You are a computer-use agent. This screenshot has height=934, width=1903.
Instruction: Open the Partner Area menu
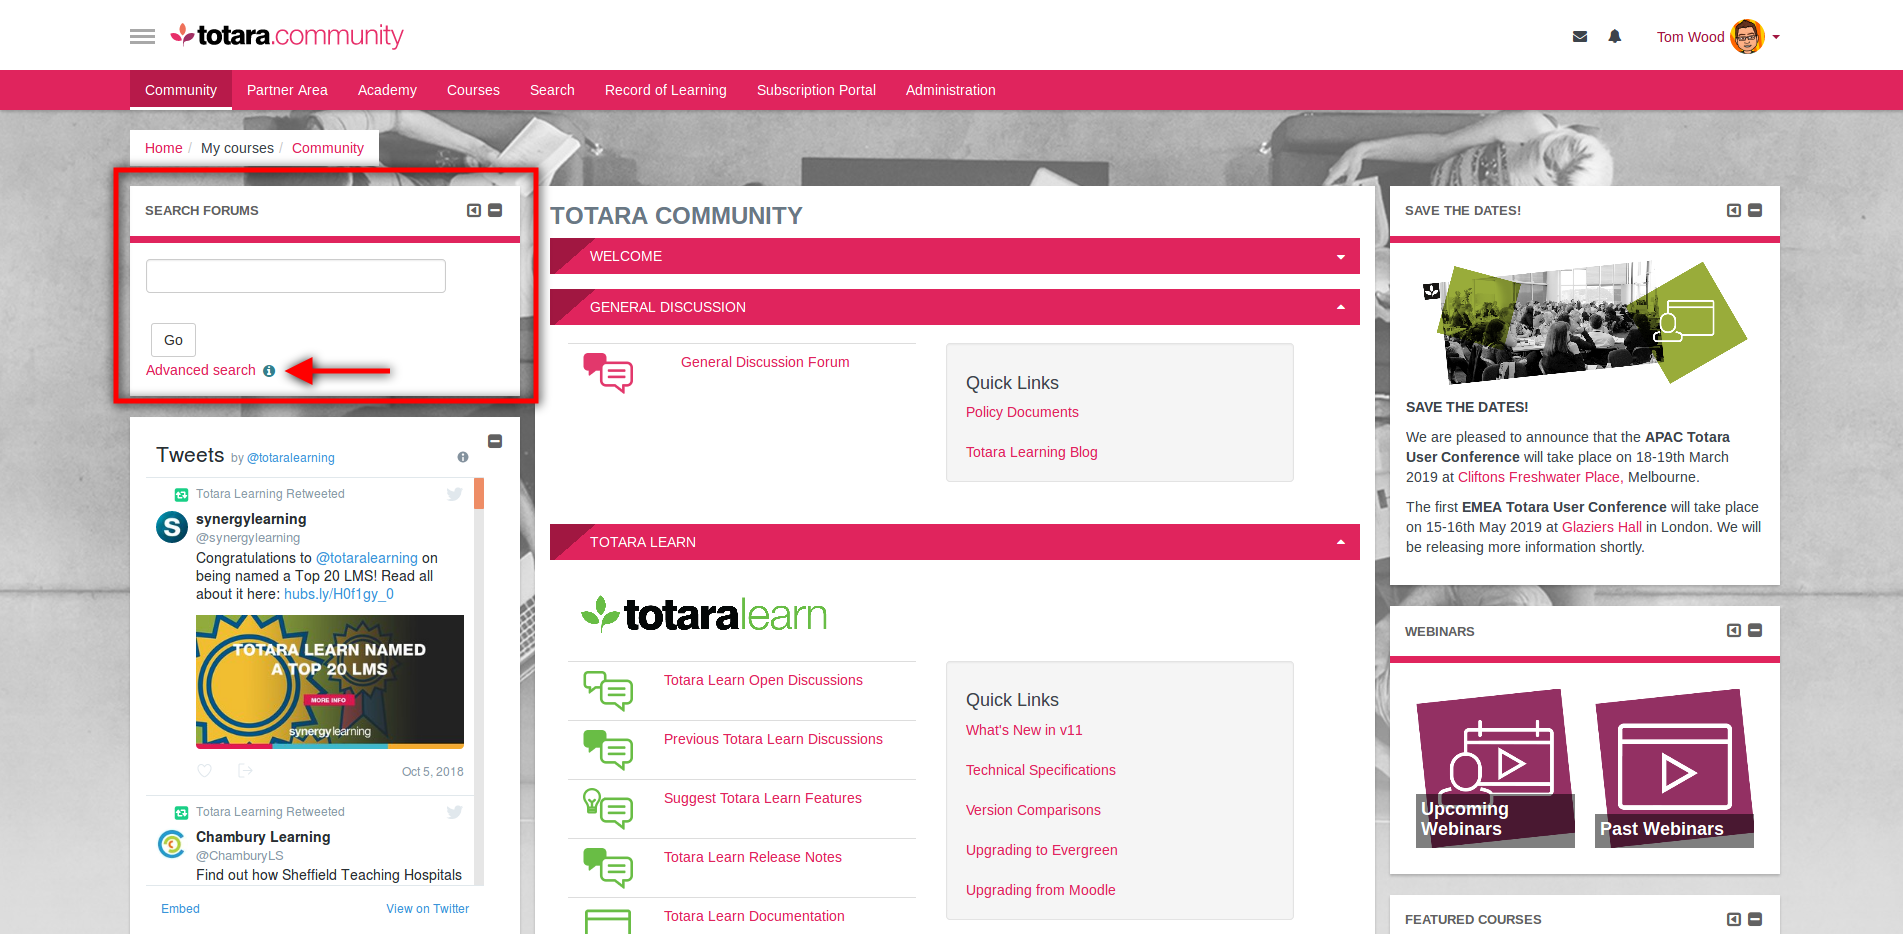pyautogui.click(x=287, y=90)
